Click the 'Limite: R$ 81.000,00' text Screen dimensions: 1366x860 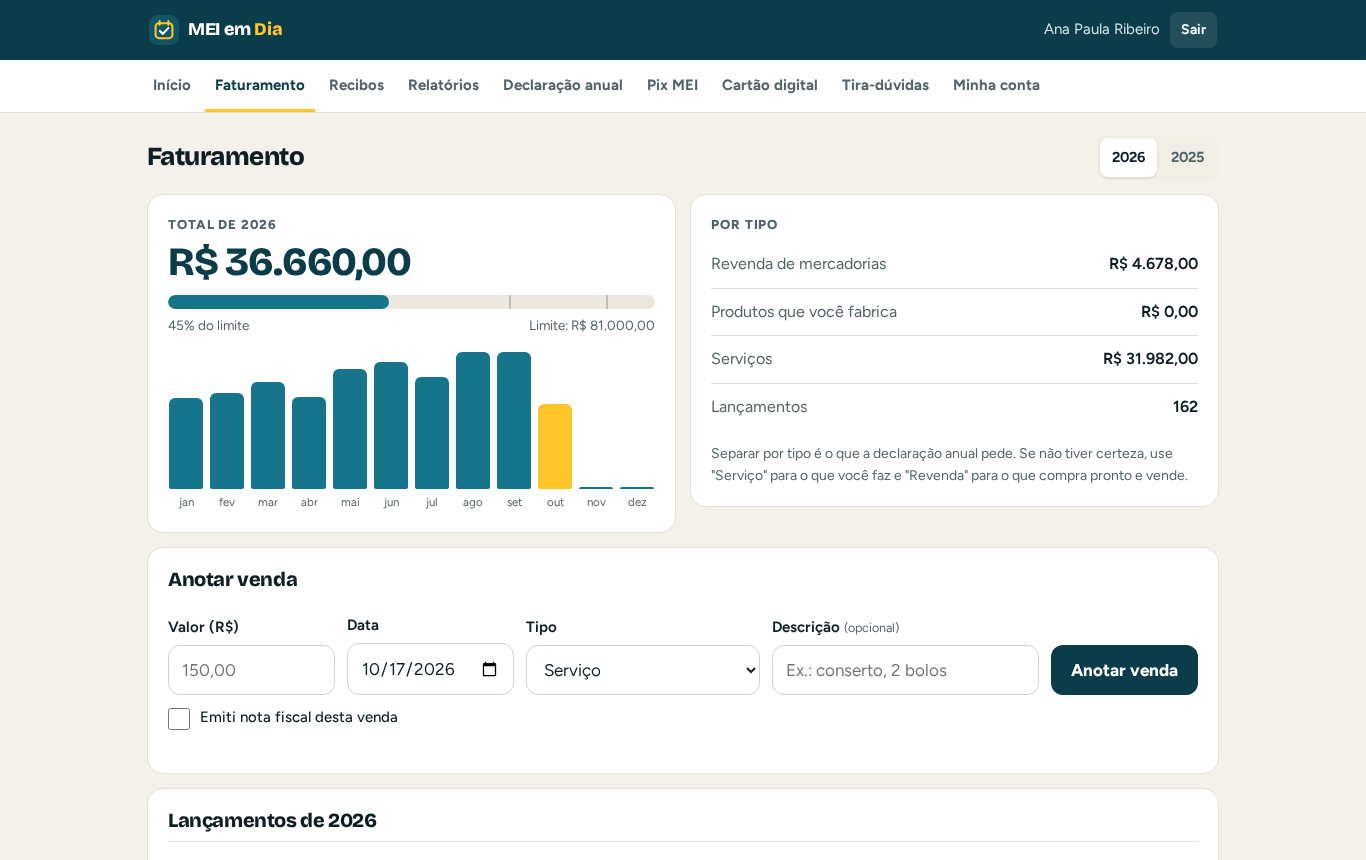pos(592,326)
